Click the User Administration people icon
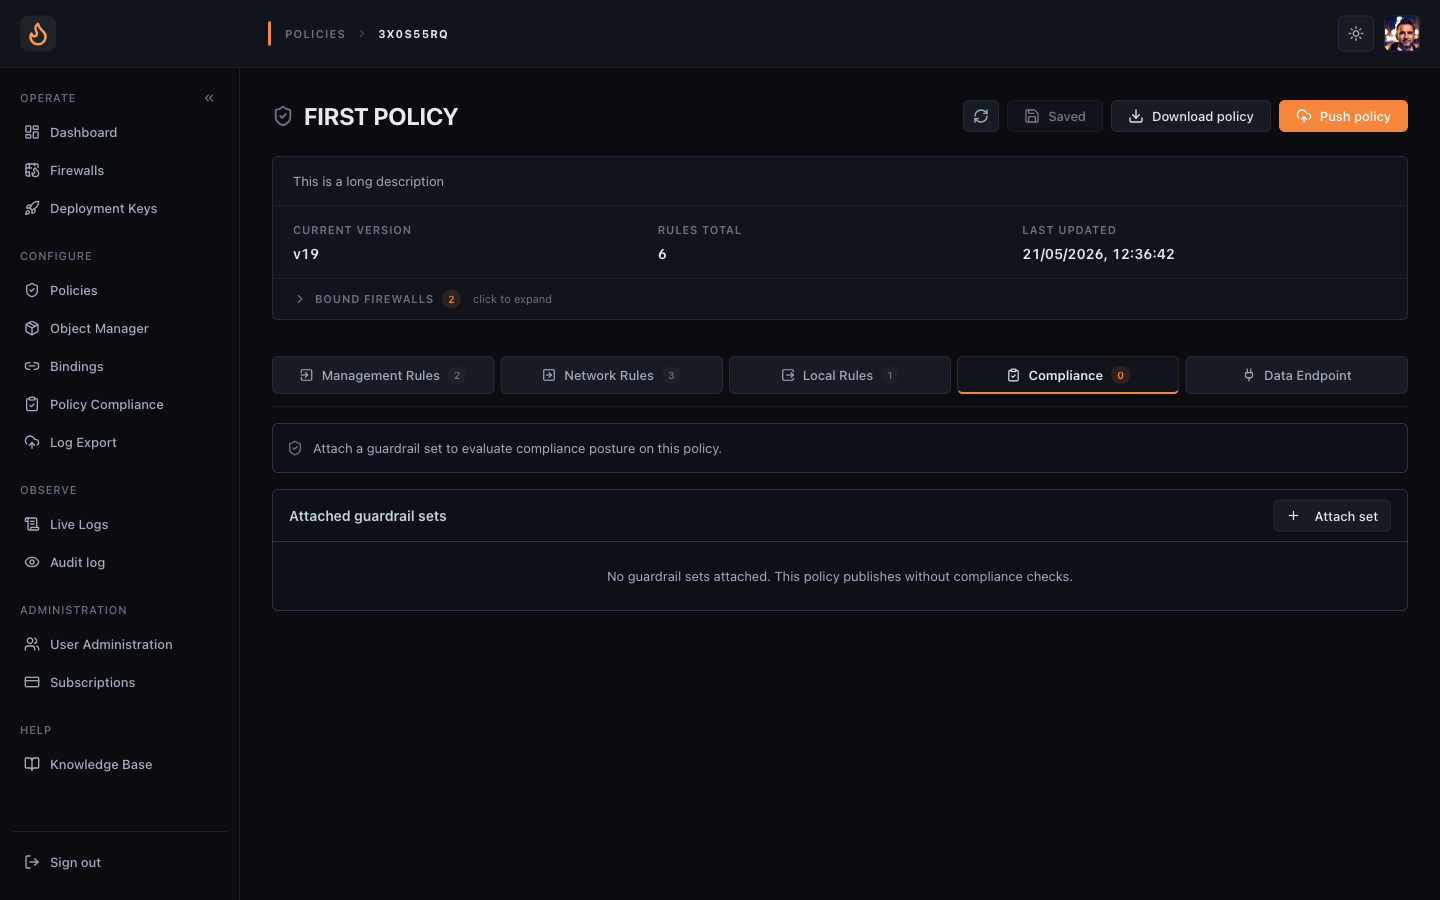The image size is (1440, 900). tap(32, 644)
